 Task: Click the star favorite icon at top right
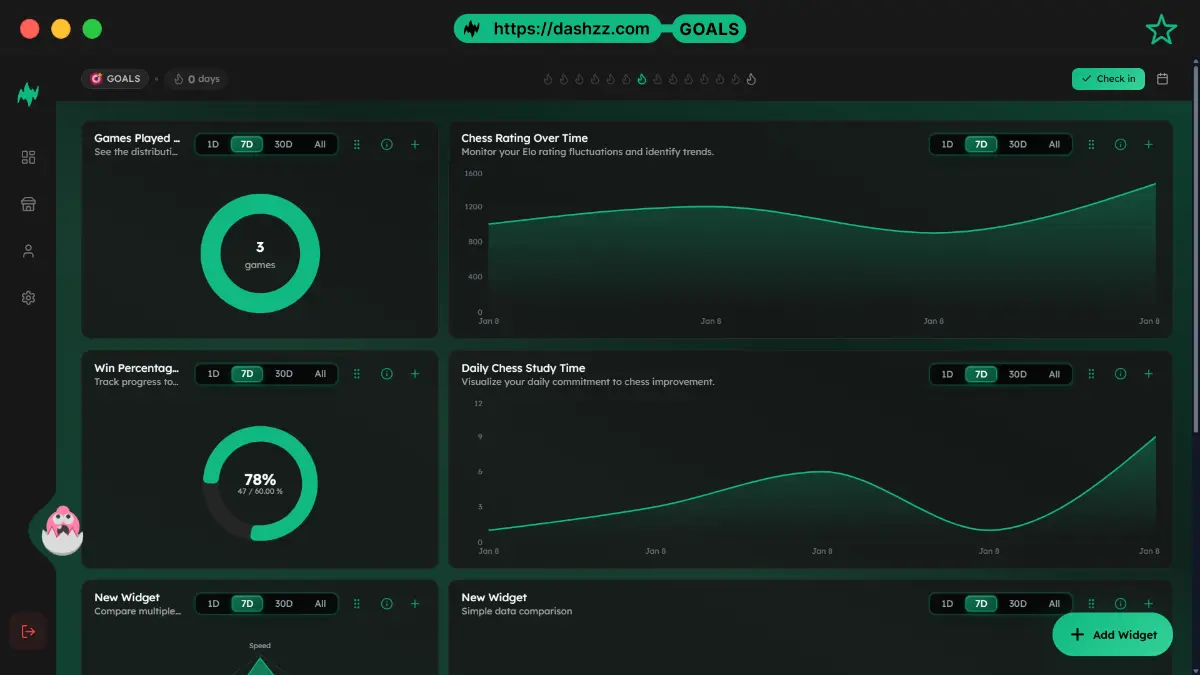click(x=1160, y=30)
